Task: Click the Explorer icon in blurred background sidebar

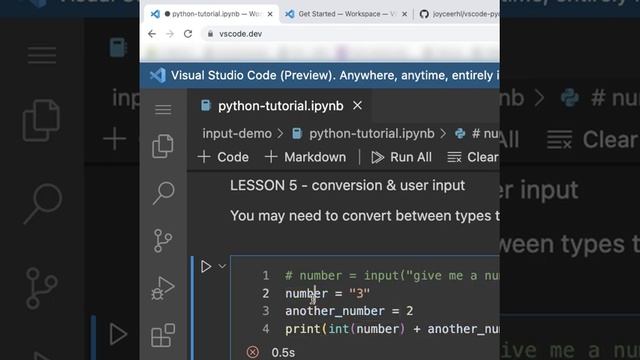Action: coord(41,120)
